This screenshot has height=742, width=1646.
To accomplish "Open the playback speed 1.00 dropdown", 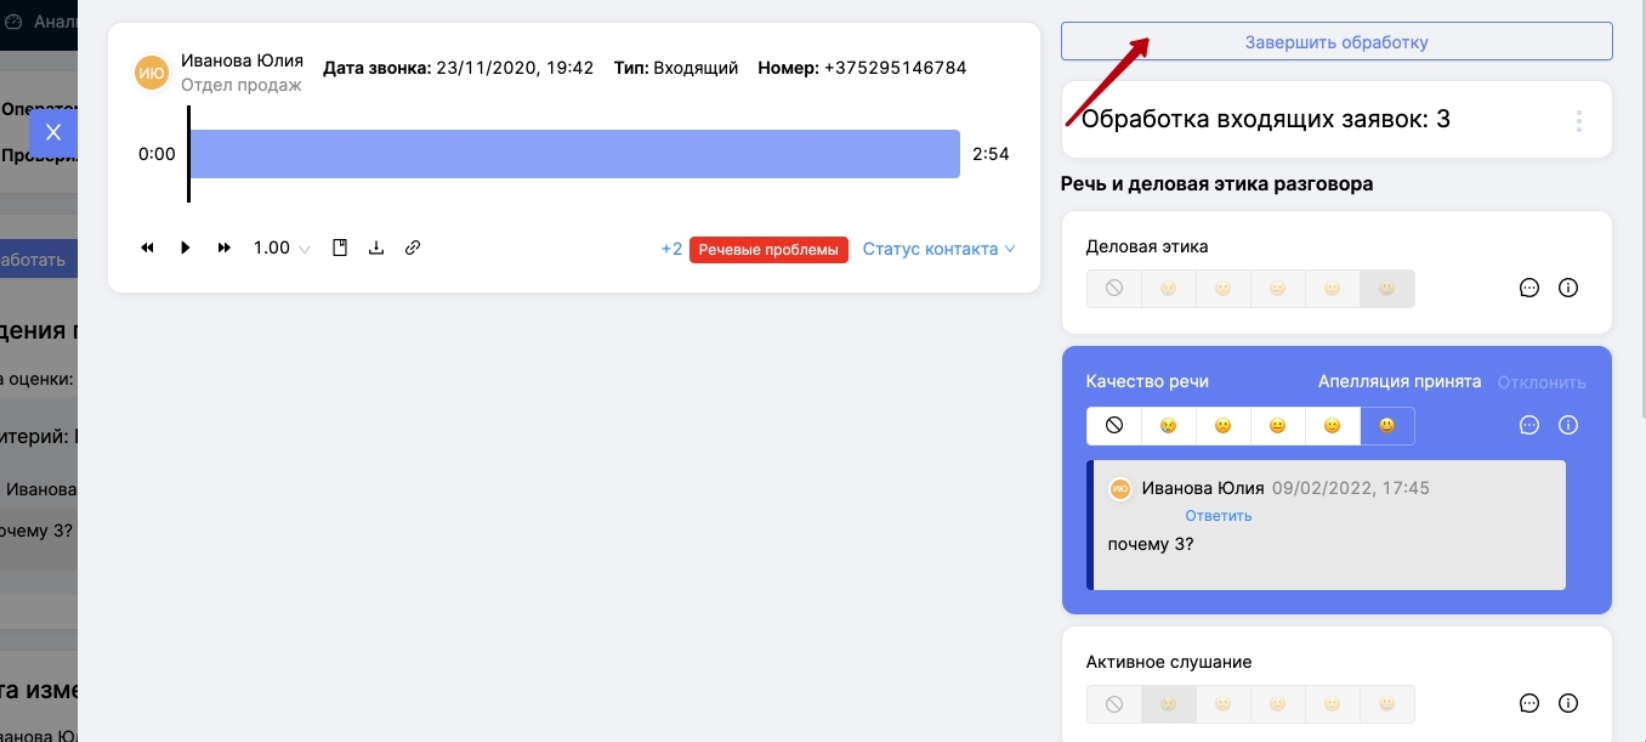I will 281,248.
